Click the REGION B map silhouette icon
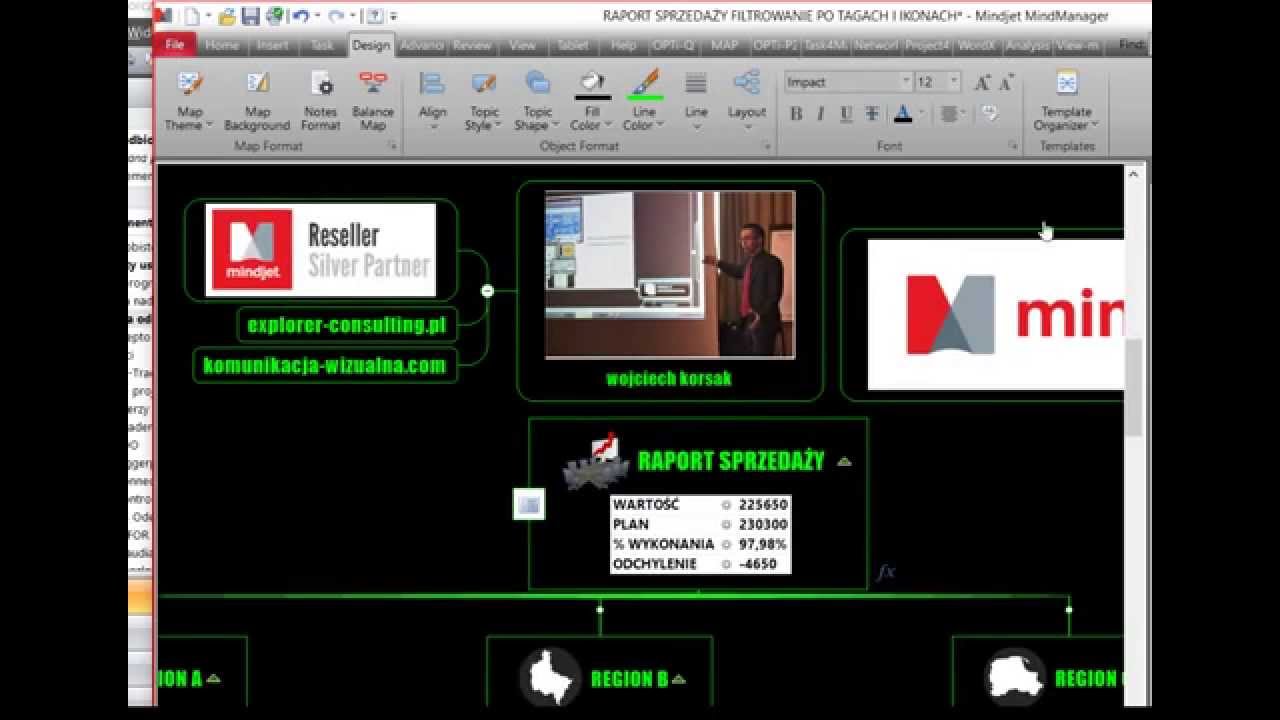The width and height of the screenshot is (1280, 720). coord(550,677)
